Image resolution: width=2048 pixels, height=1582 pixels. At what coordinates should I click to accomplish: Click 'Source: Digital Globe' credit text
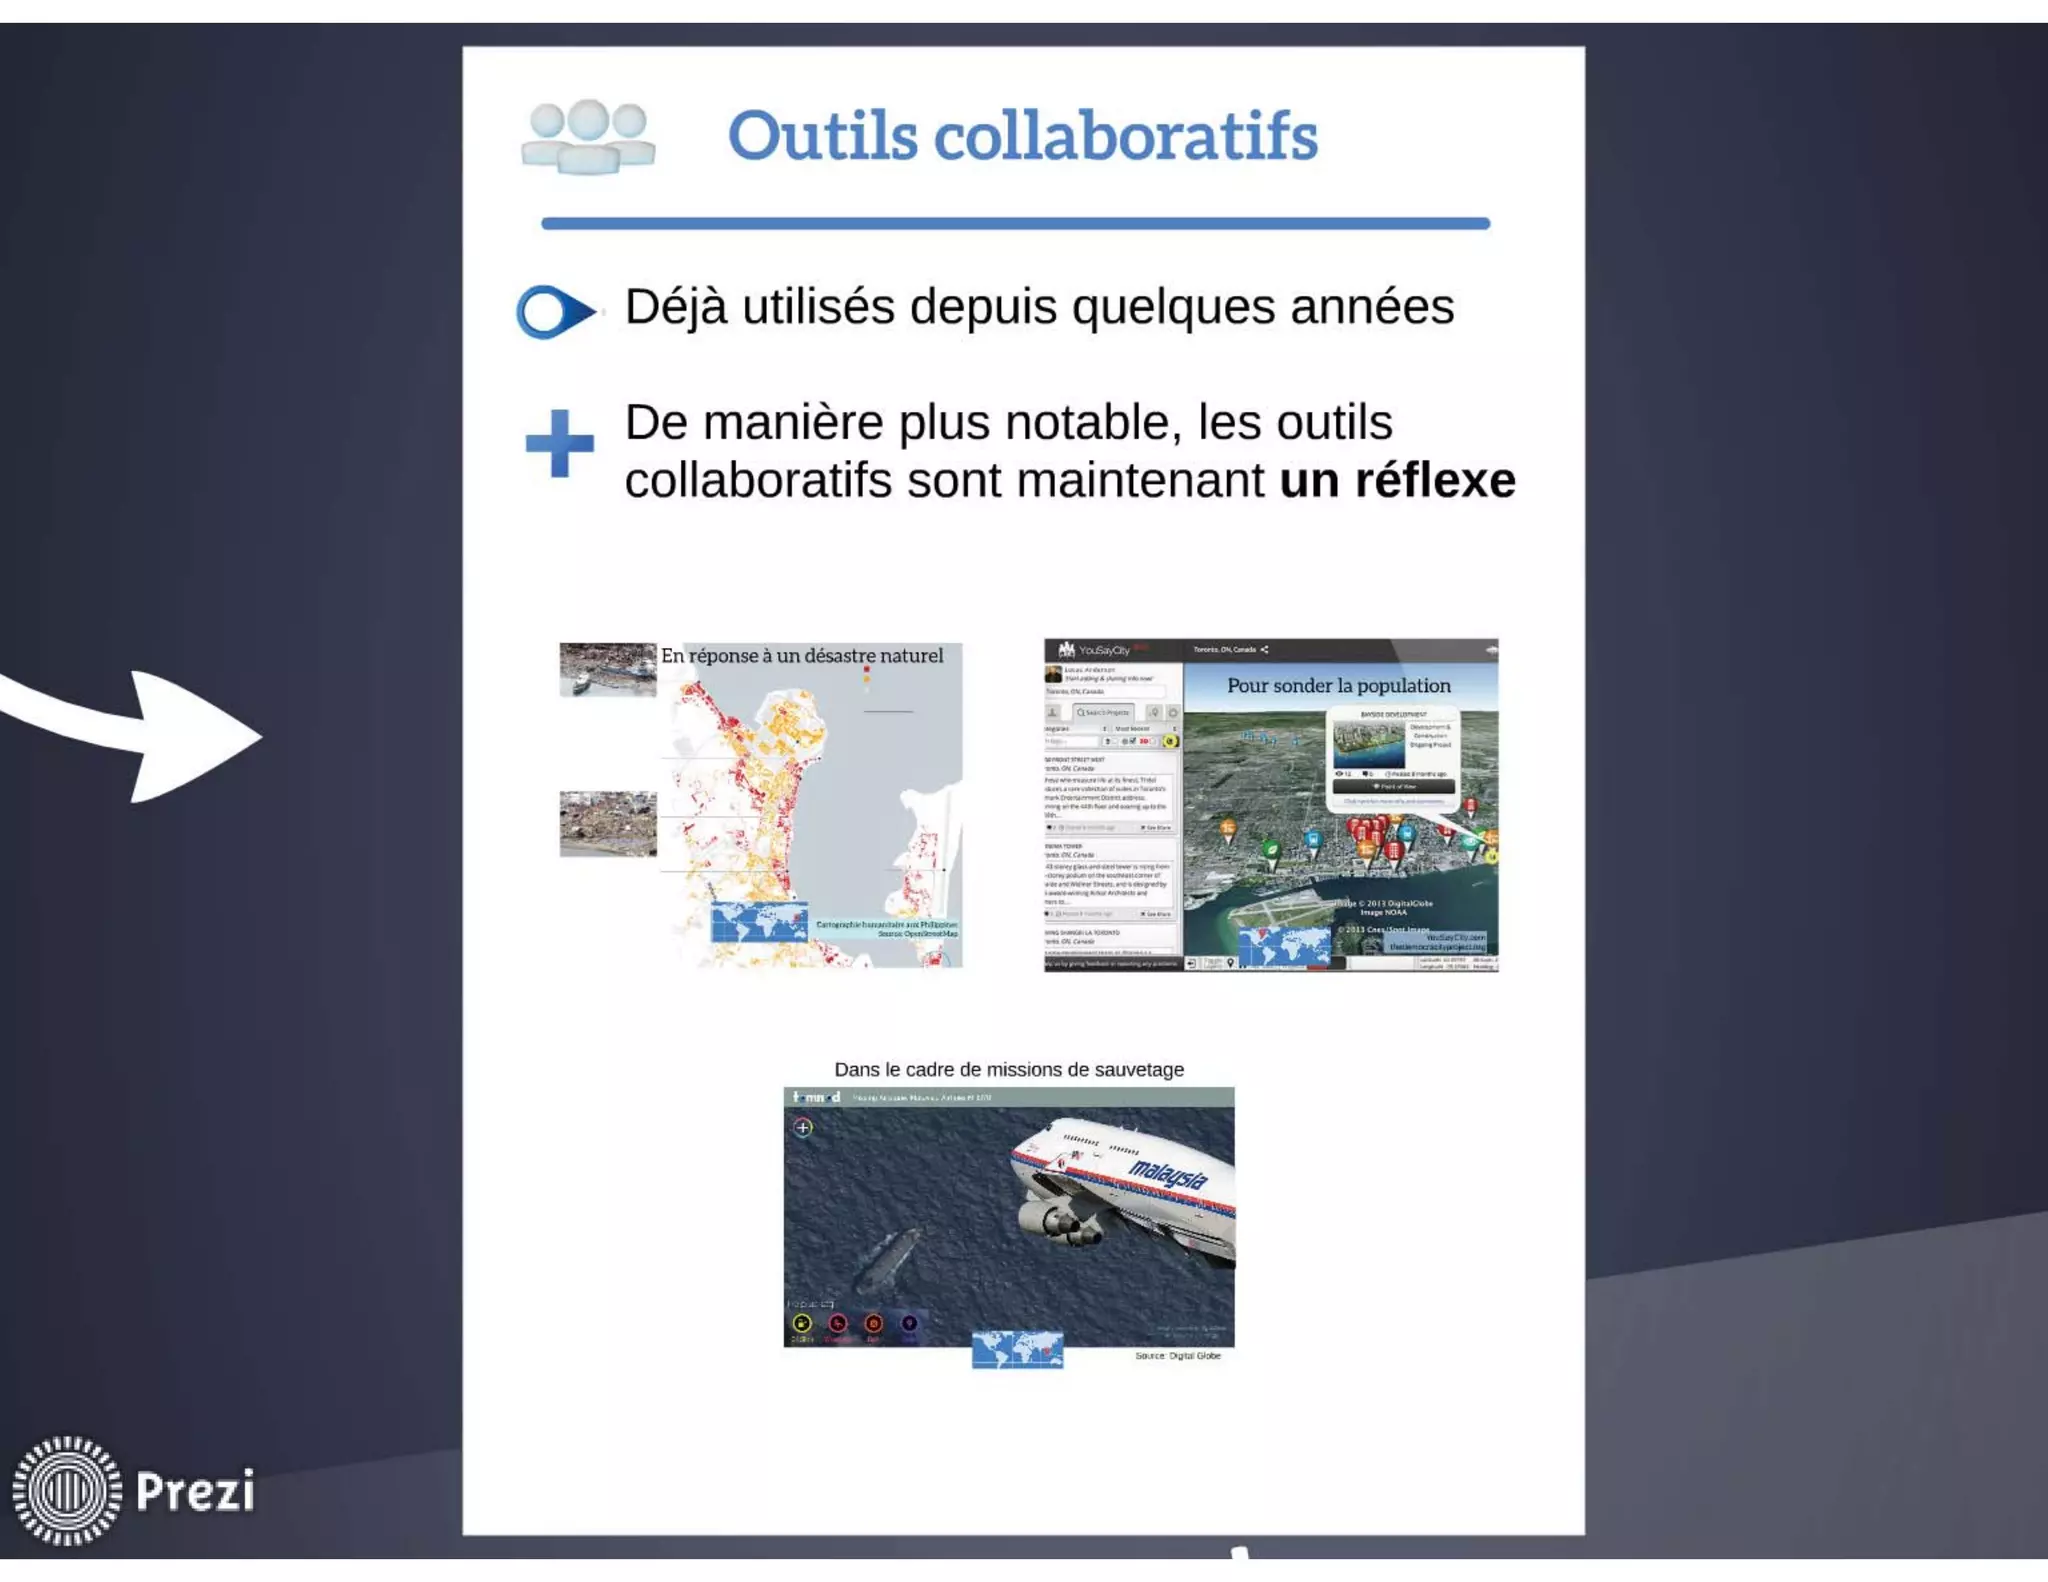[1177, 1356]
